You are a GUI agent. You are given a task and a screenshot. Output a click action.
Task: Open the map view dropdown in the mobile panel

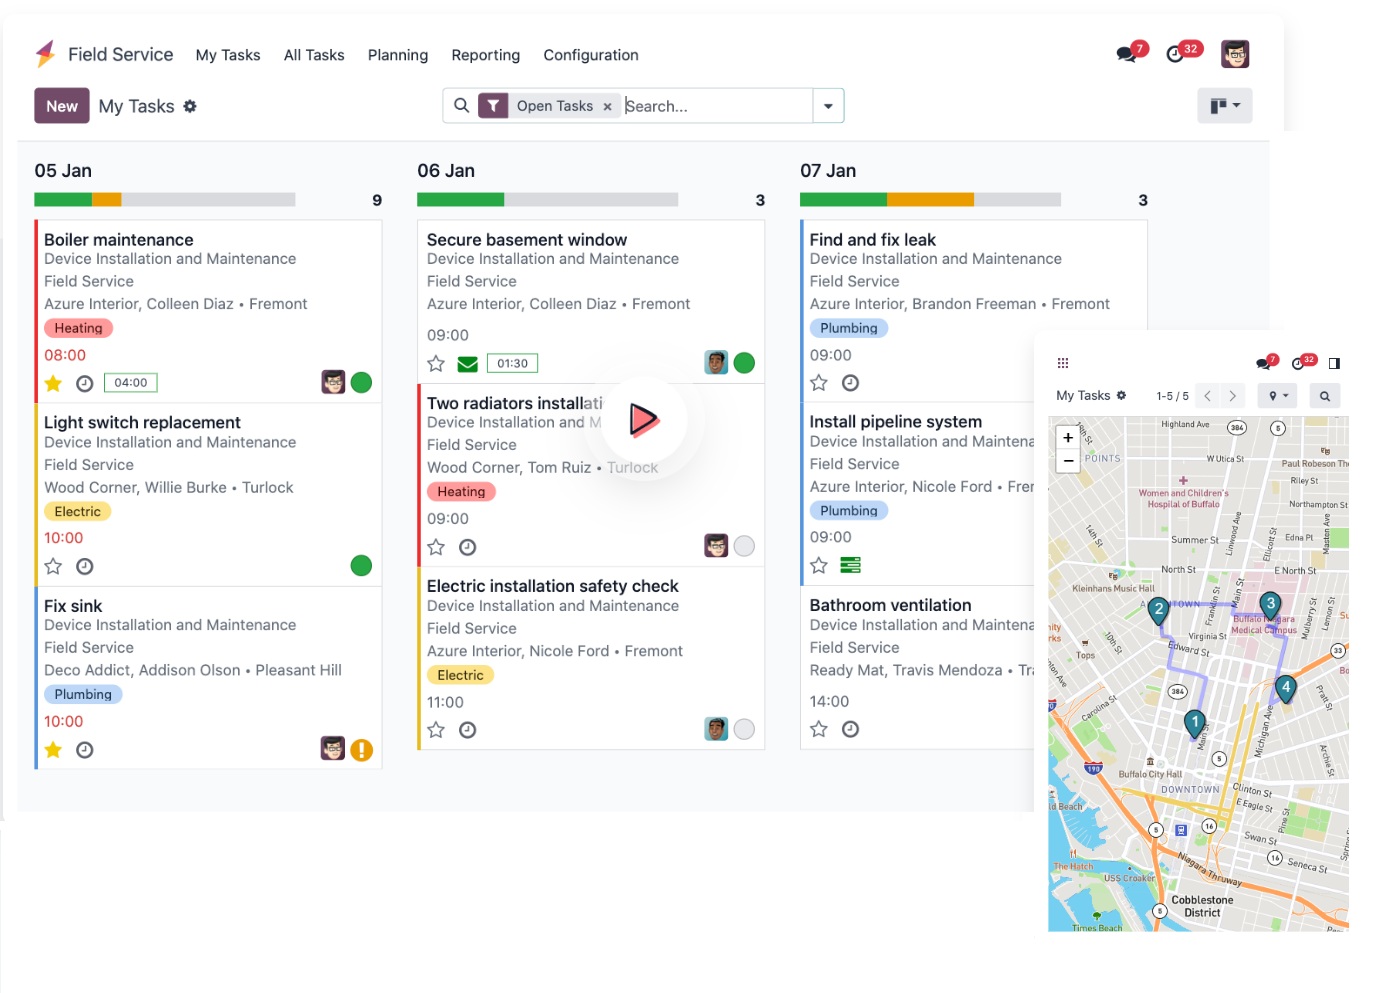(1278, 396)
